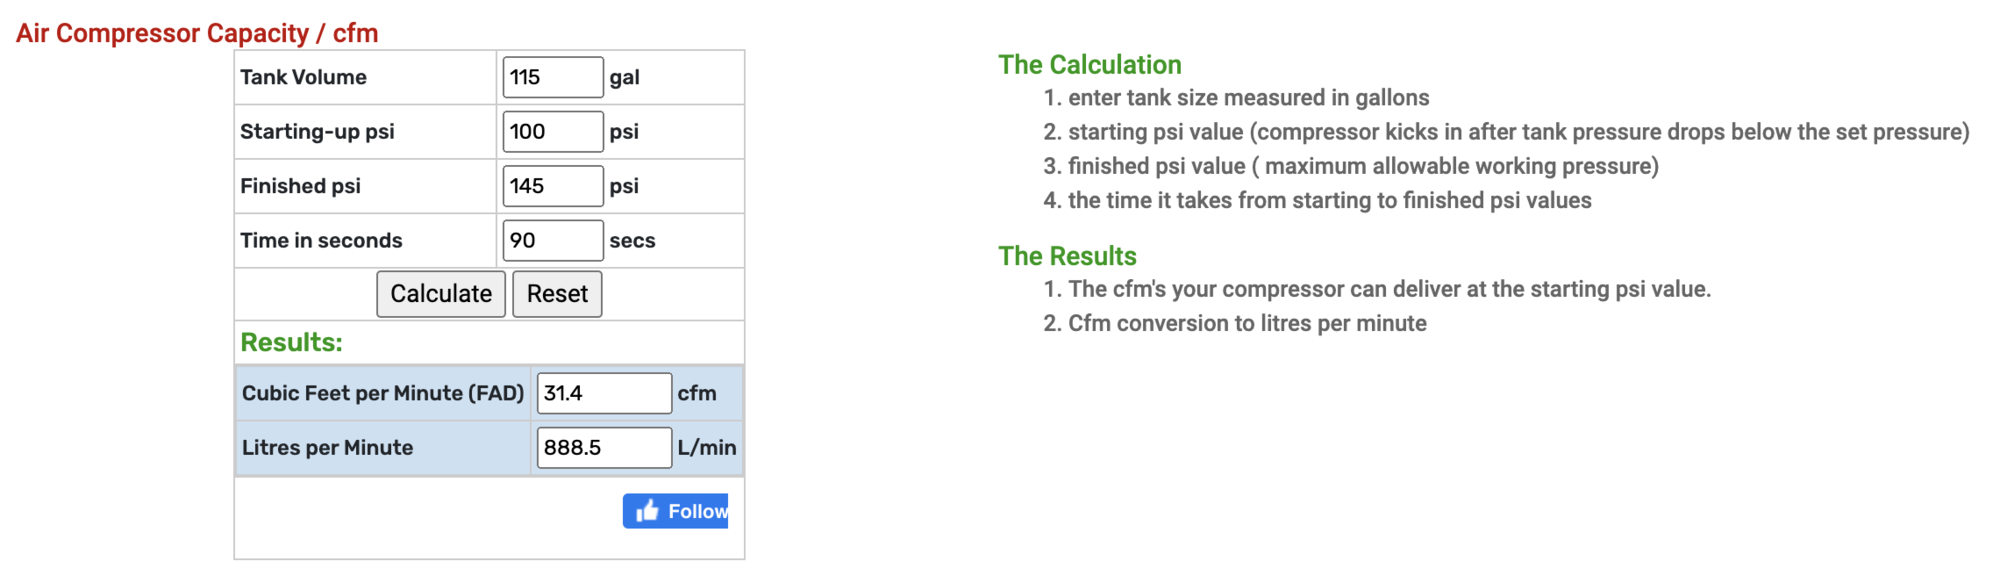Click the Time in seconds input

coord(552,240)
